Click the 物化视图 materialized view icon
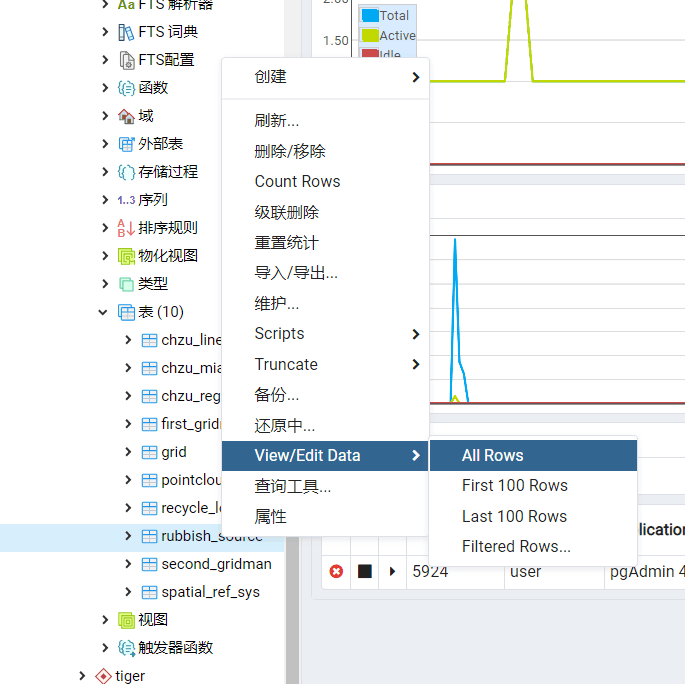The height and width of the screenshot is (684, 685). coord(126,256)
